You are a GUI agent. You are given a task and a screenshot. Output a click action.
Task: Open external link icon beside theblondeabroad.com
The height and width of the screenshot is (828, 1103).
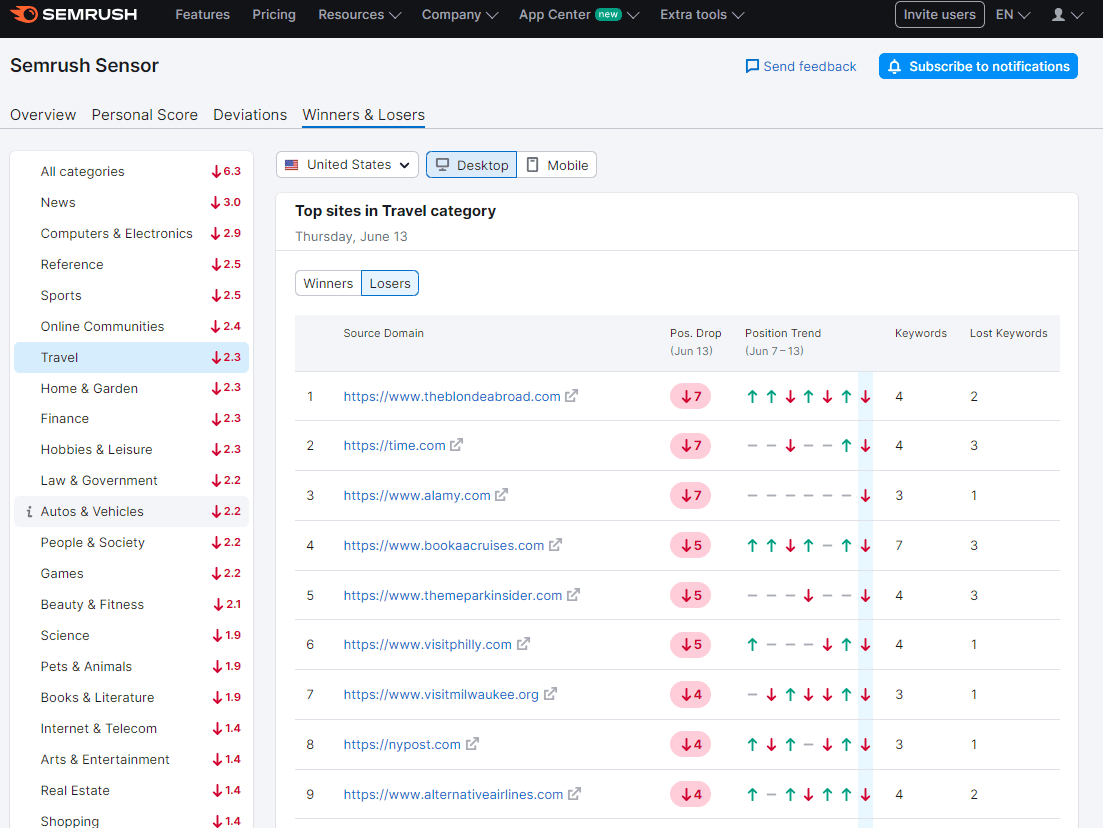point(571,396)
